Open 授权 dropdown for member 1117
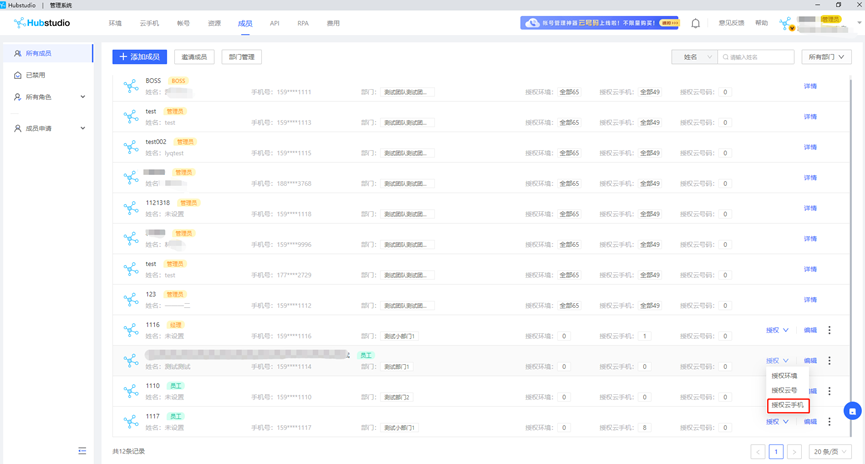Image resolution: width=865 pixels, height=464 pixels. tap(777, 422)
